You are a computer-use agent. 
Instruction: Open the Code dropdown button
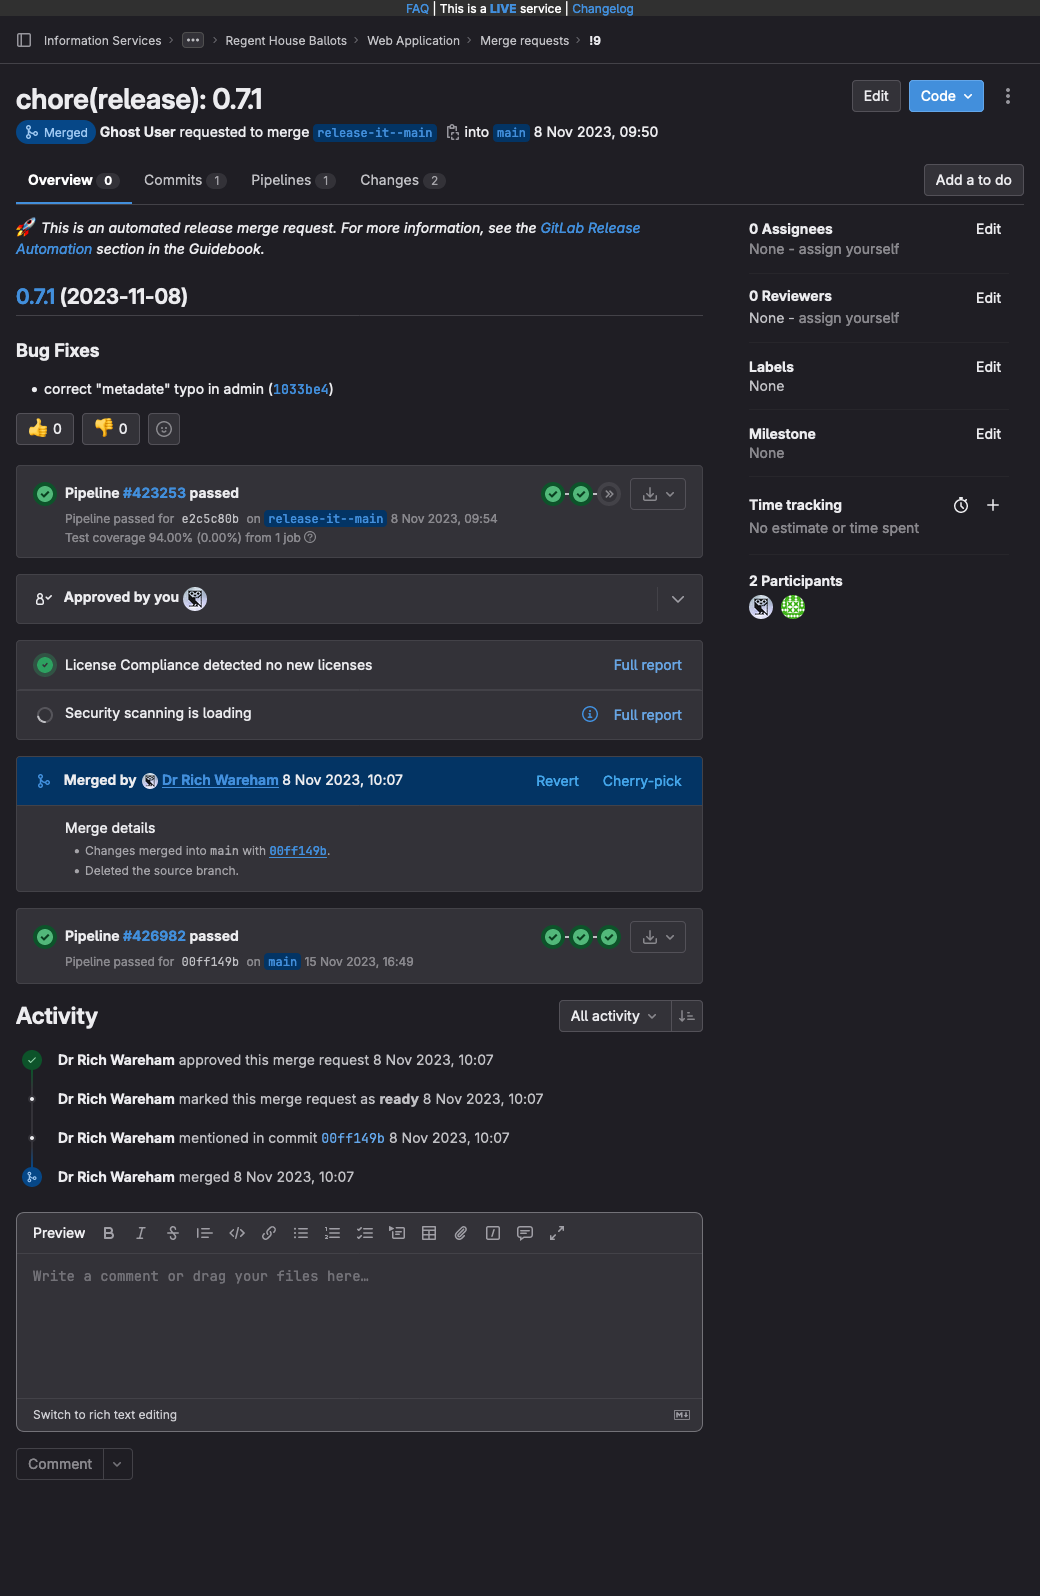click(x=946, y=96)
